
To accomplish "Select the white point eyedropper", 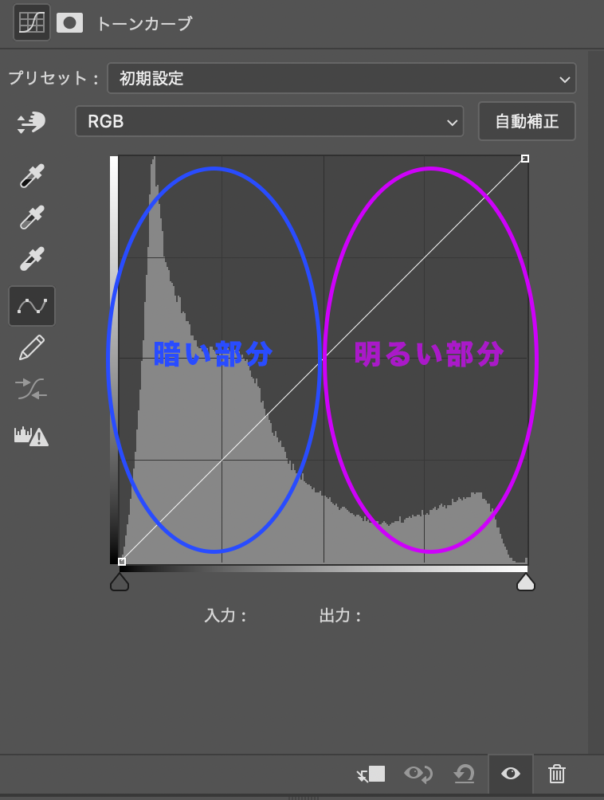I will coord(32,259).
